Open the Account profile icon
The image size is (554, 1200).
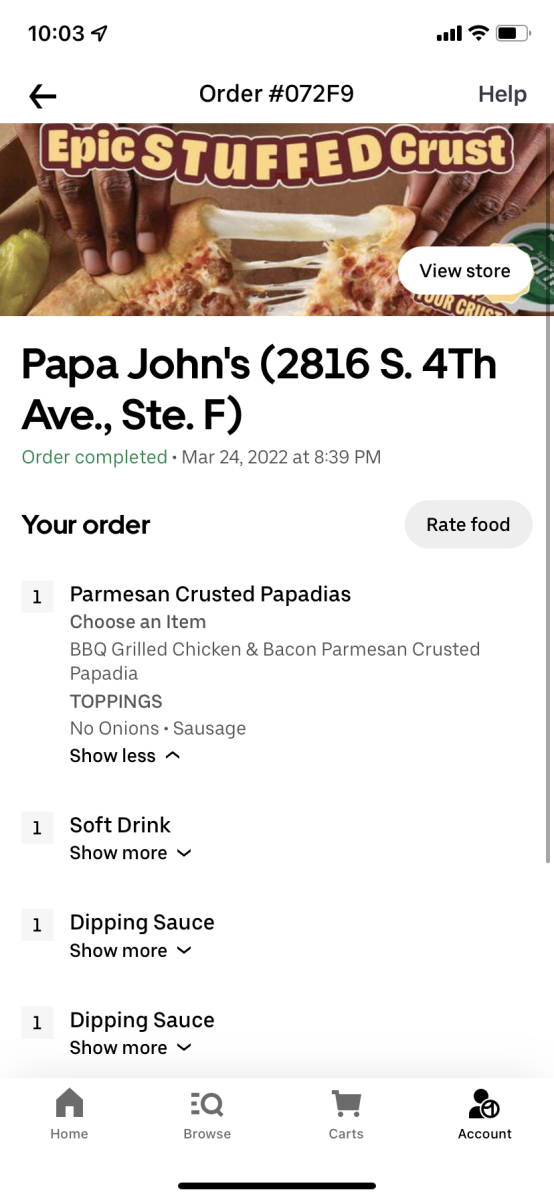[x=484, y=1104]
